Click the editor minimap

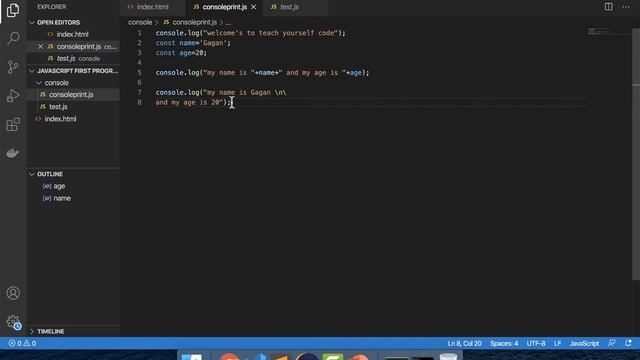coord(609,31)
